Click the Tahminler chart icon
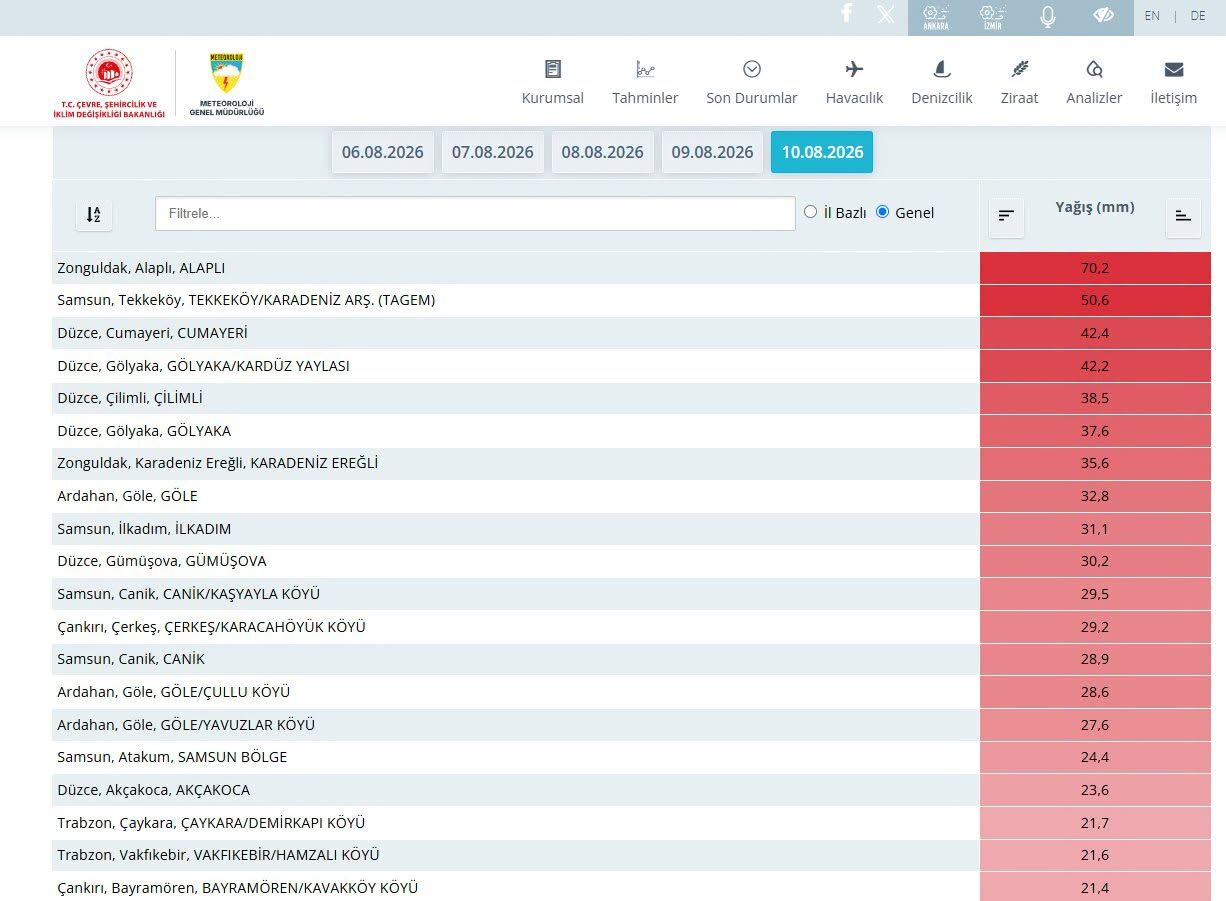Screen dimensions: 1226x901 pos(645,69)
